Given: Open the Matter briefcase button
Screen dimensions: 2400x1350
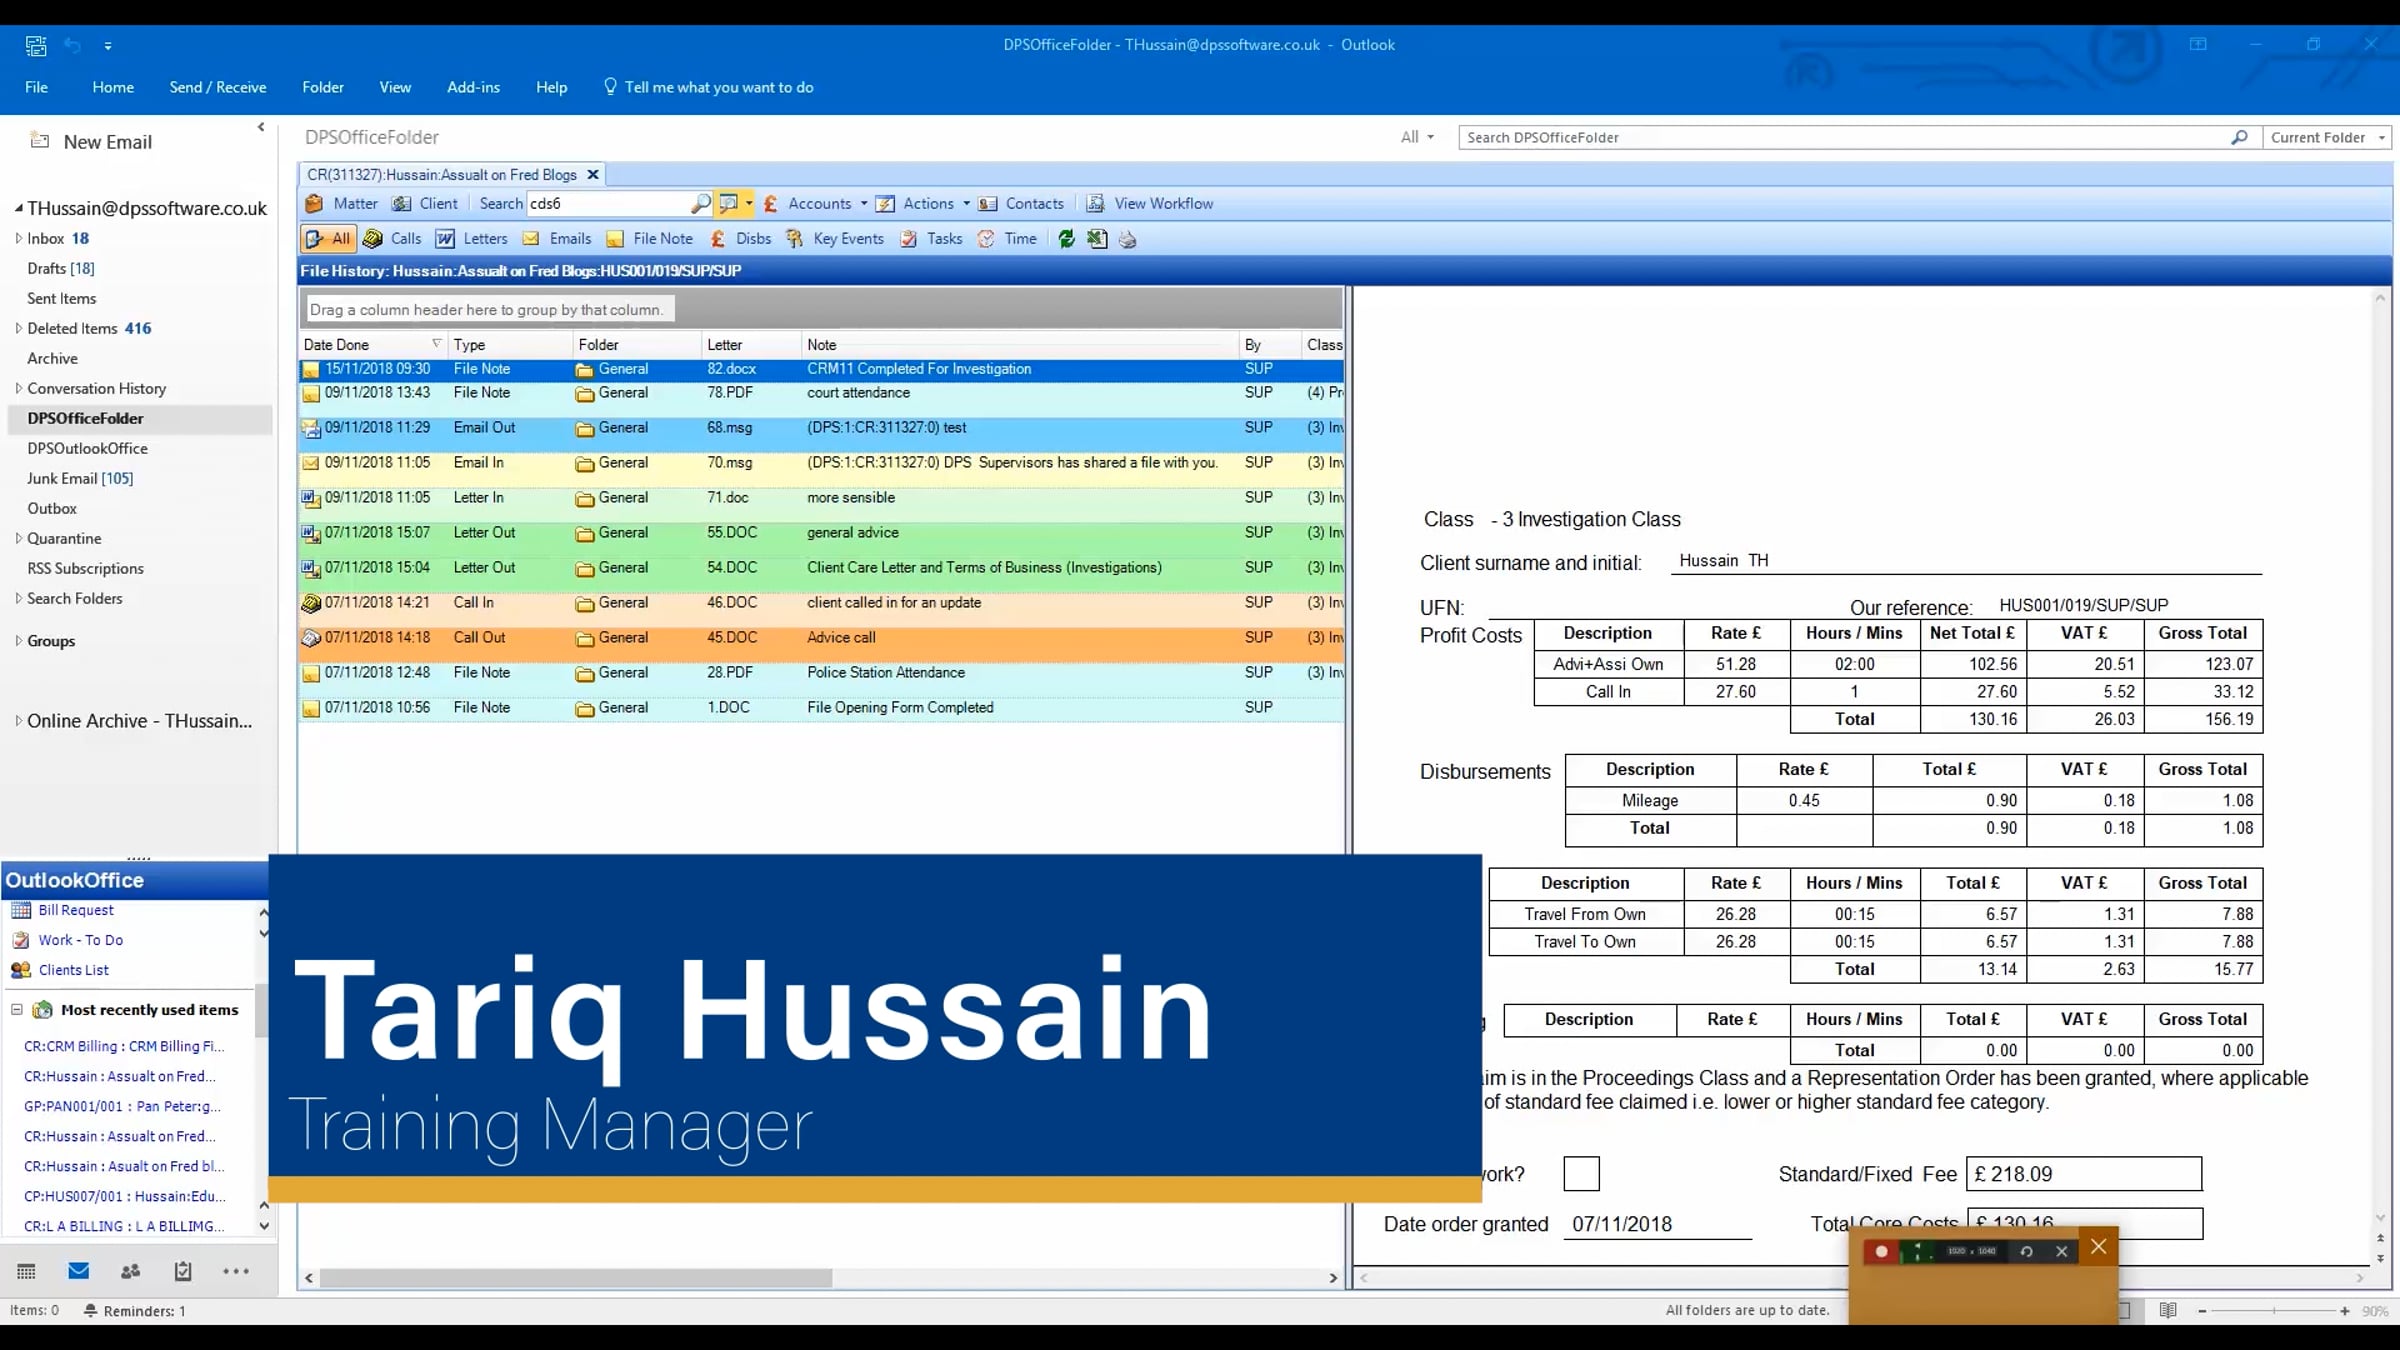Looking at the screenshot, I should pyautogui.click(x=341, y=203).
